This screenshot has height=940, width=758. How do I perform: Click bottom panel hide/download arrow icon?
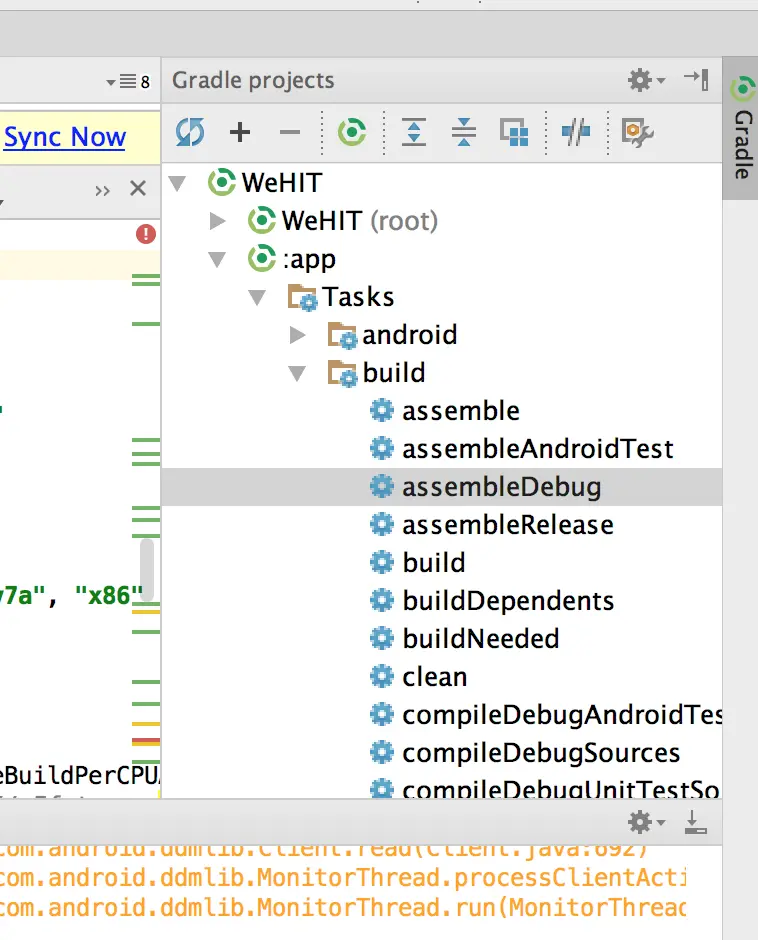[x=696, y=822]
